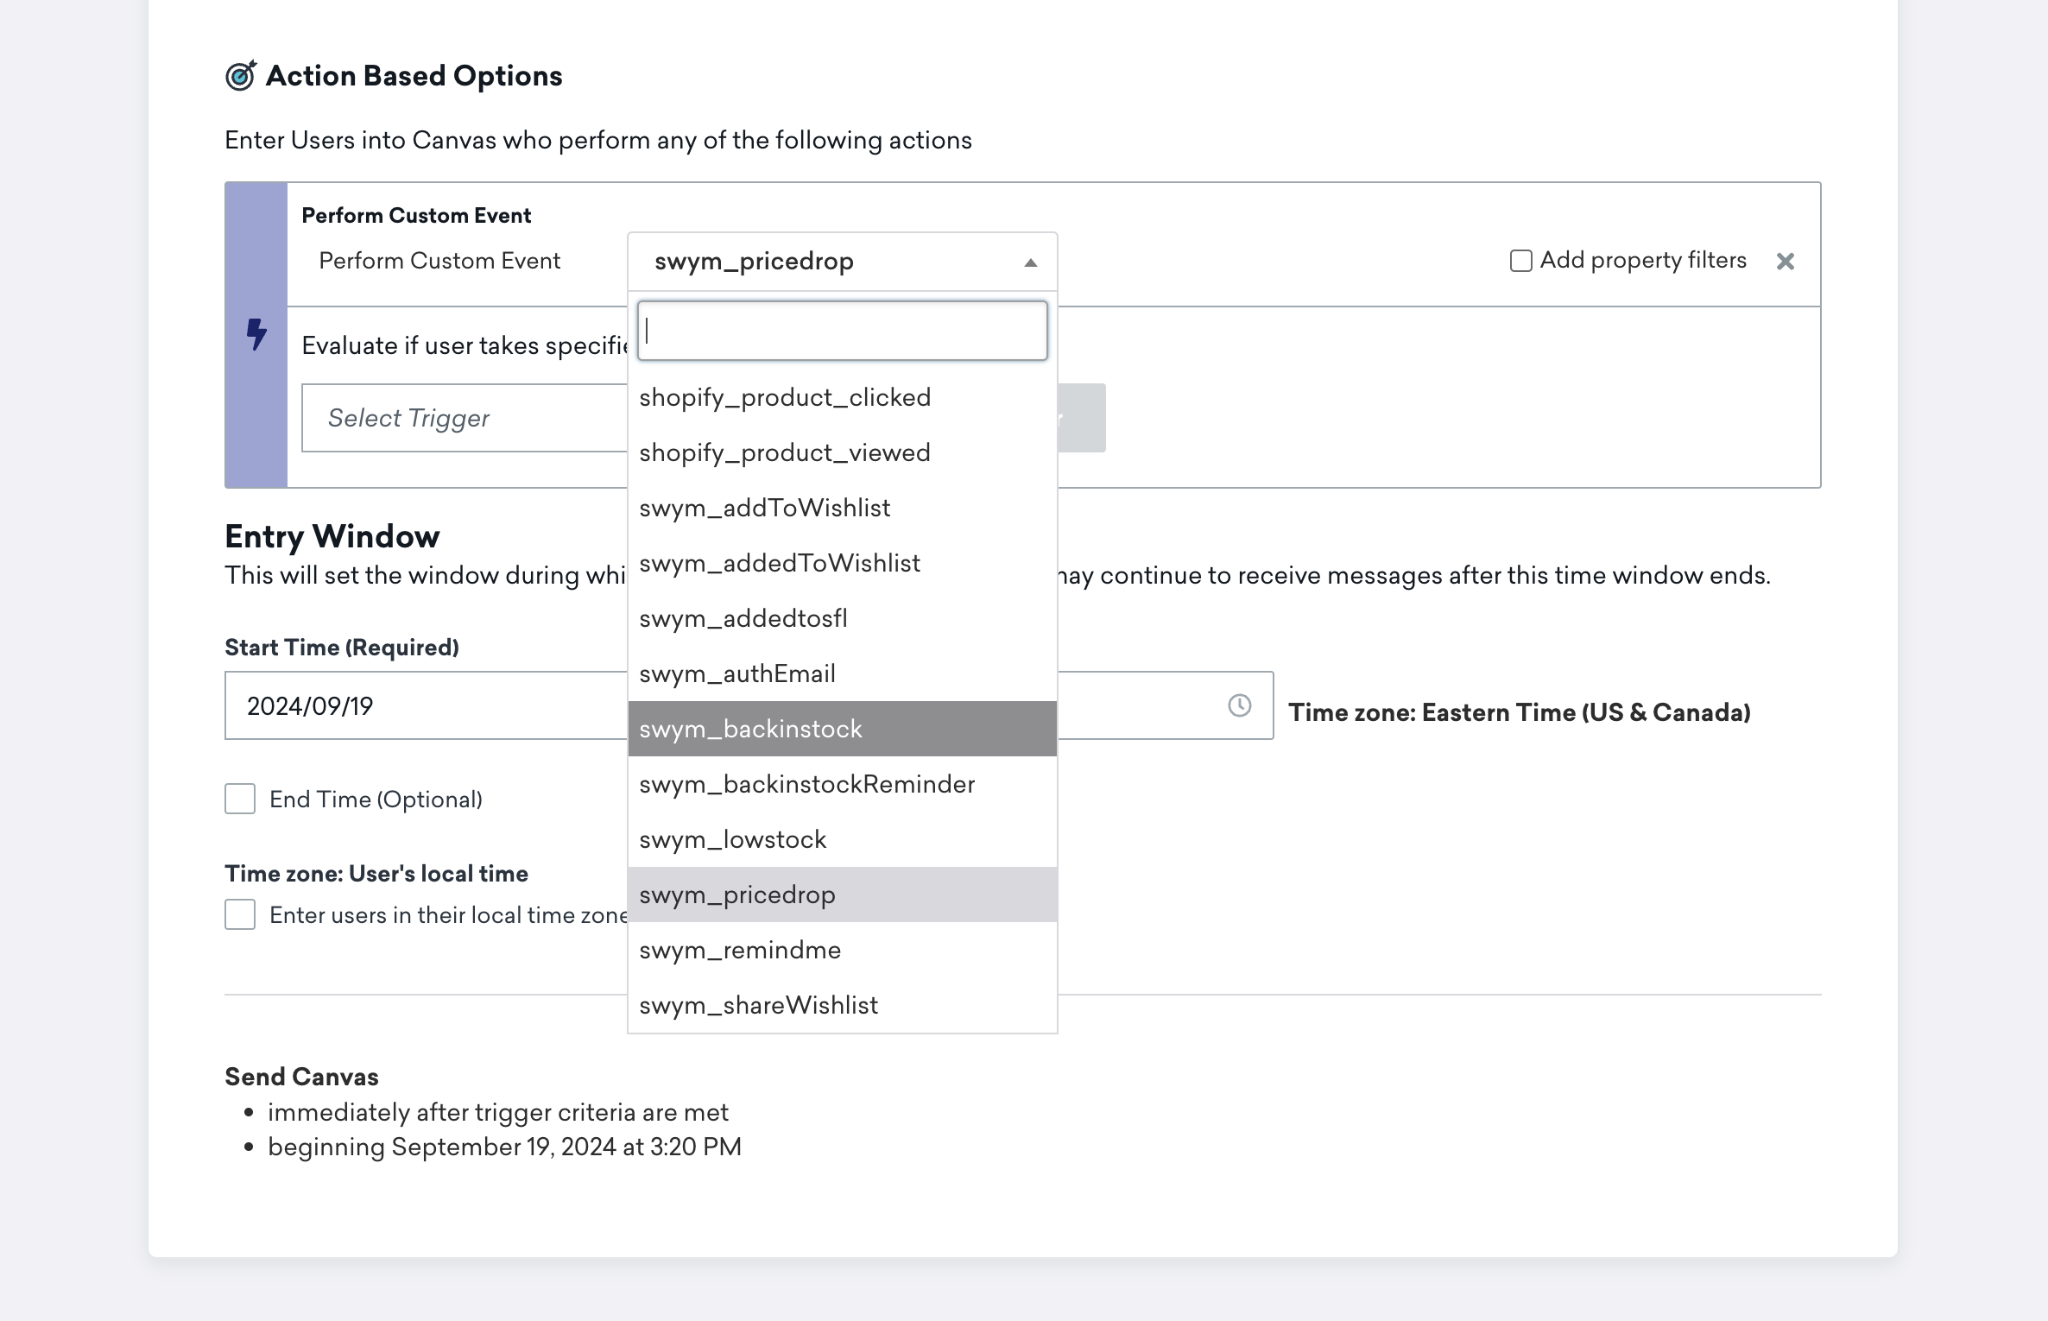Collapse the swym_pricedrop dropdown arrow
This screenshot has height=1321, width=2048.
click(x=1030, y=262)
